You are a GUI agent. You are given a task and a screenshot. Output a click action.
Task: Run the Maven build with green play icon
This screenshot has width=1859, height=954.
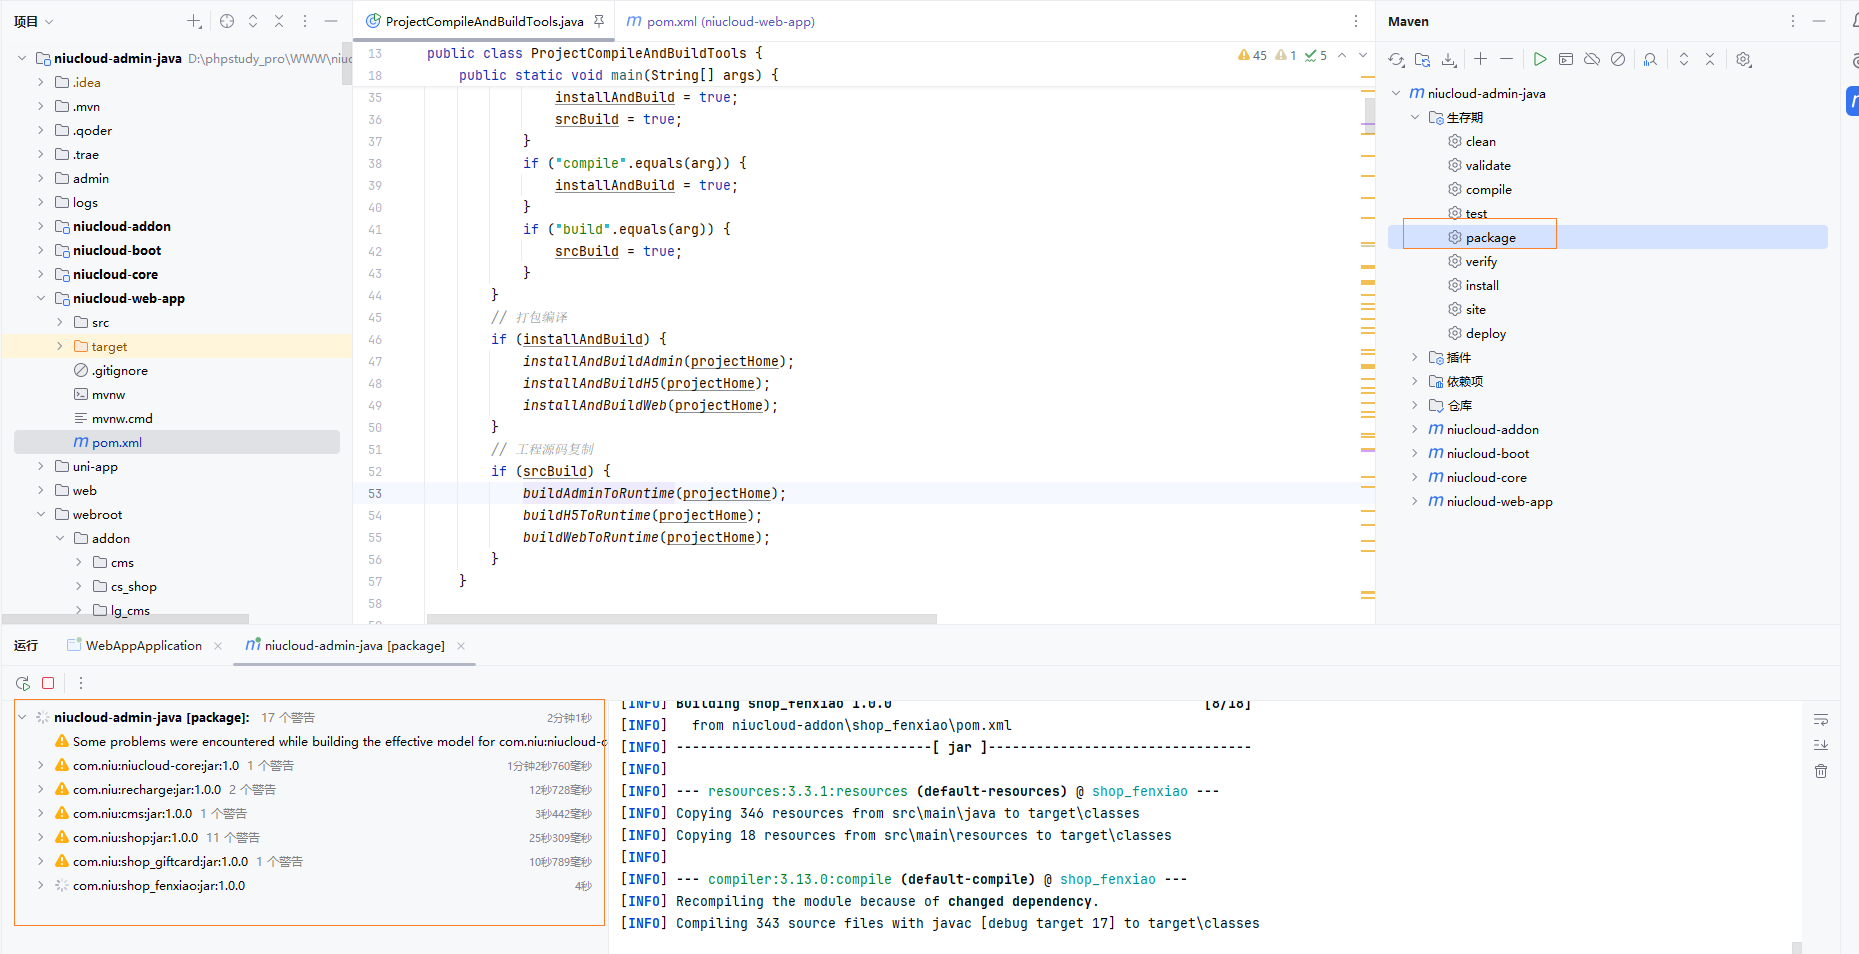tap(1540, 60)
